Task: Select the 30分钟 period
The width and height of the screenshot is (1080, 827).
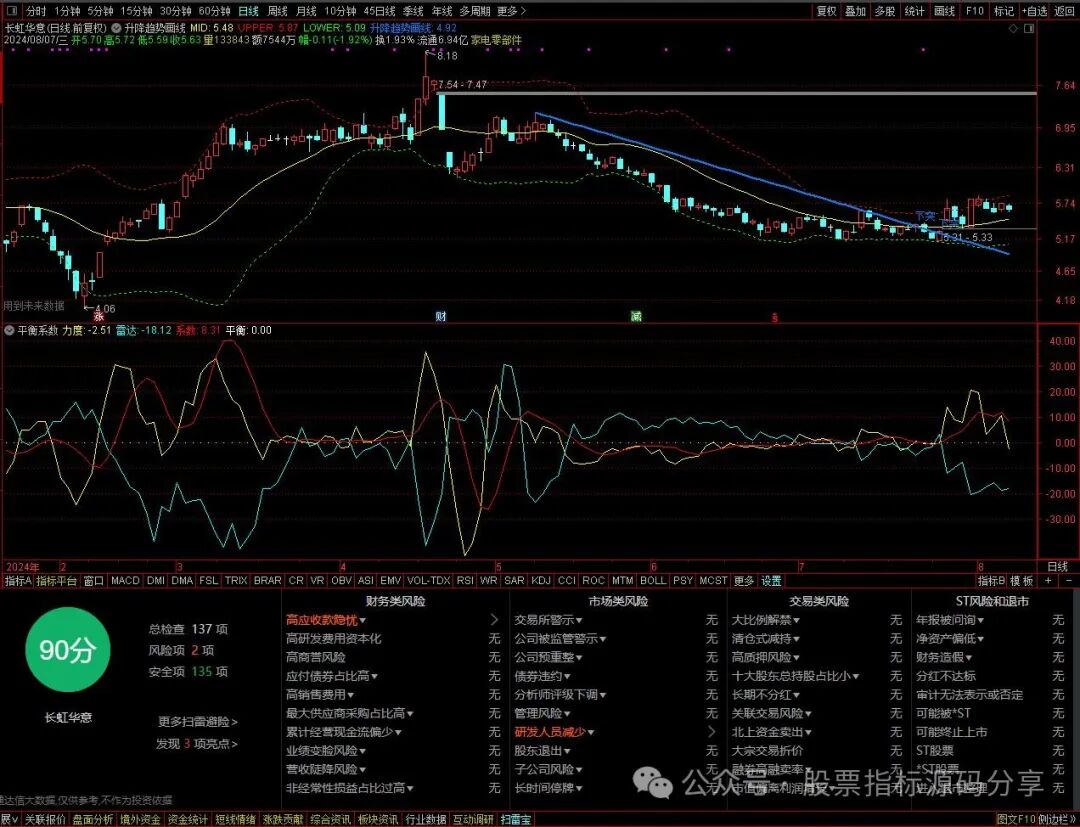Action: (176, 11)
